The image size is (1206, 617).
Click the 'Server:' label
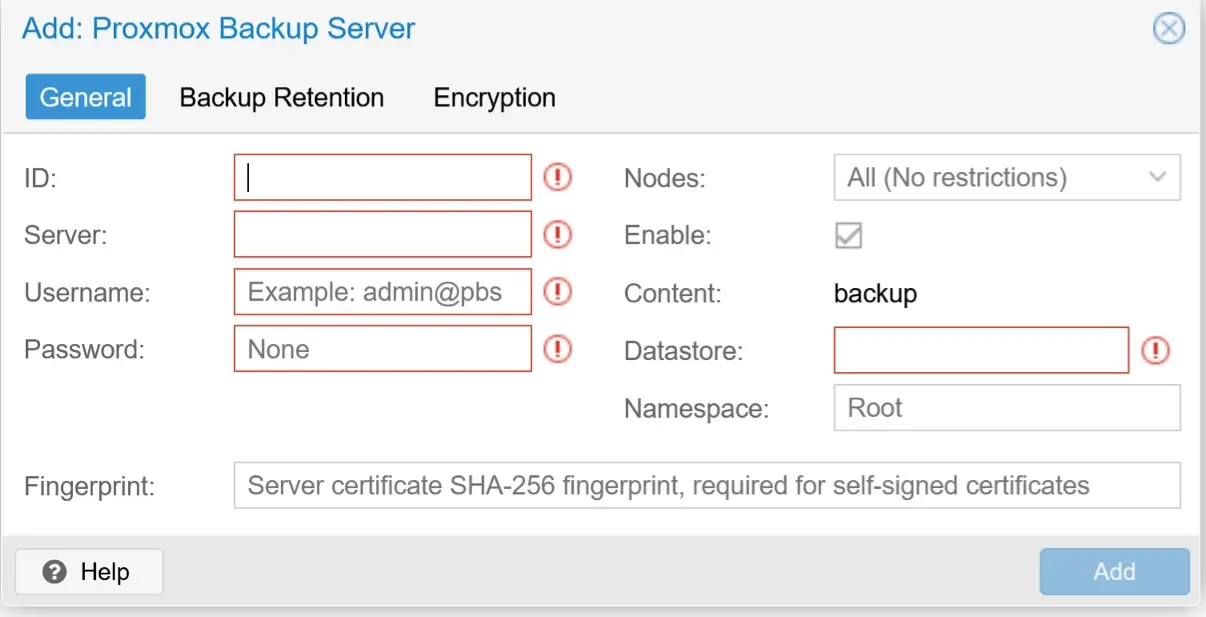(x=65, y=236)
